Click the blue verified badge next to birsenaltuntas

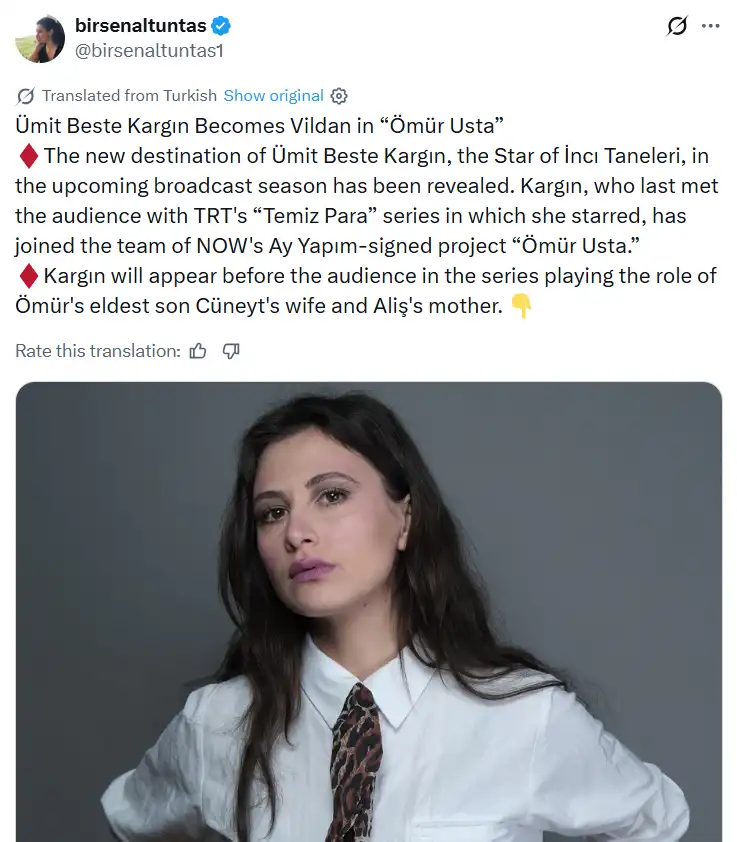221,25
